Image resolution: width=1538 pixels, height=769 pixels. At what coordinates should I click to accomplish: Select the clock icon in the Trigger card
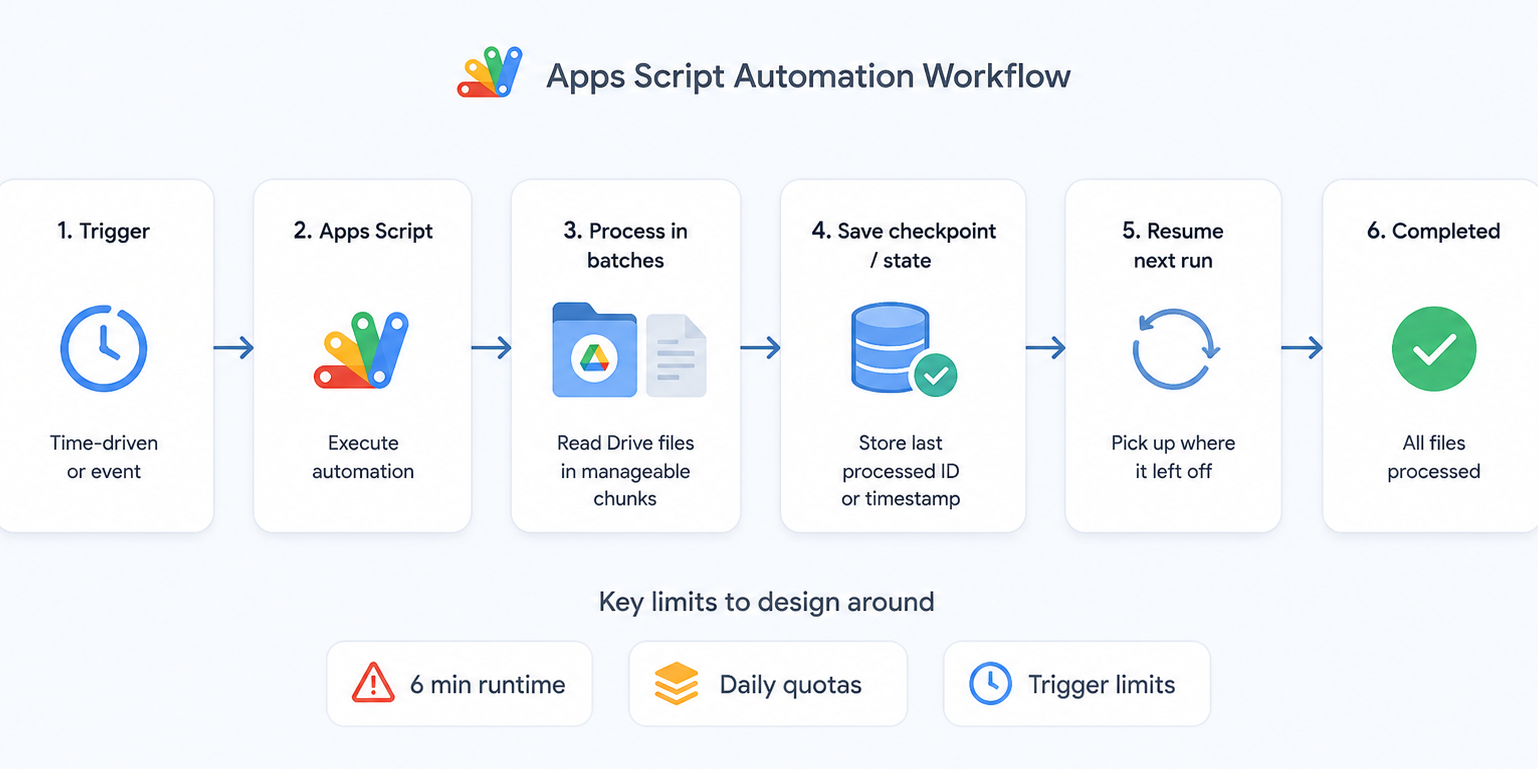click(x=104, y=348)
